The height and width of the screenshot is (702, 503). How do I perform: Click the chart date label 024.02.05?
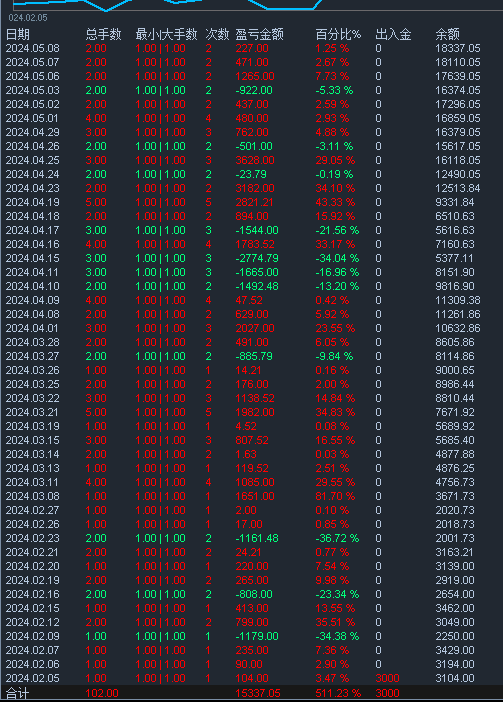coord(28,18)
